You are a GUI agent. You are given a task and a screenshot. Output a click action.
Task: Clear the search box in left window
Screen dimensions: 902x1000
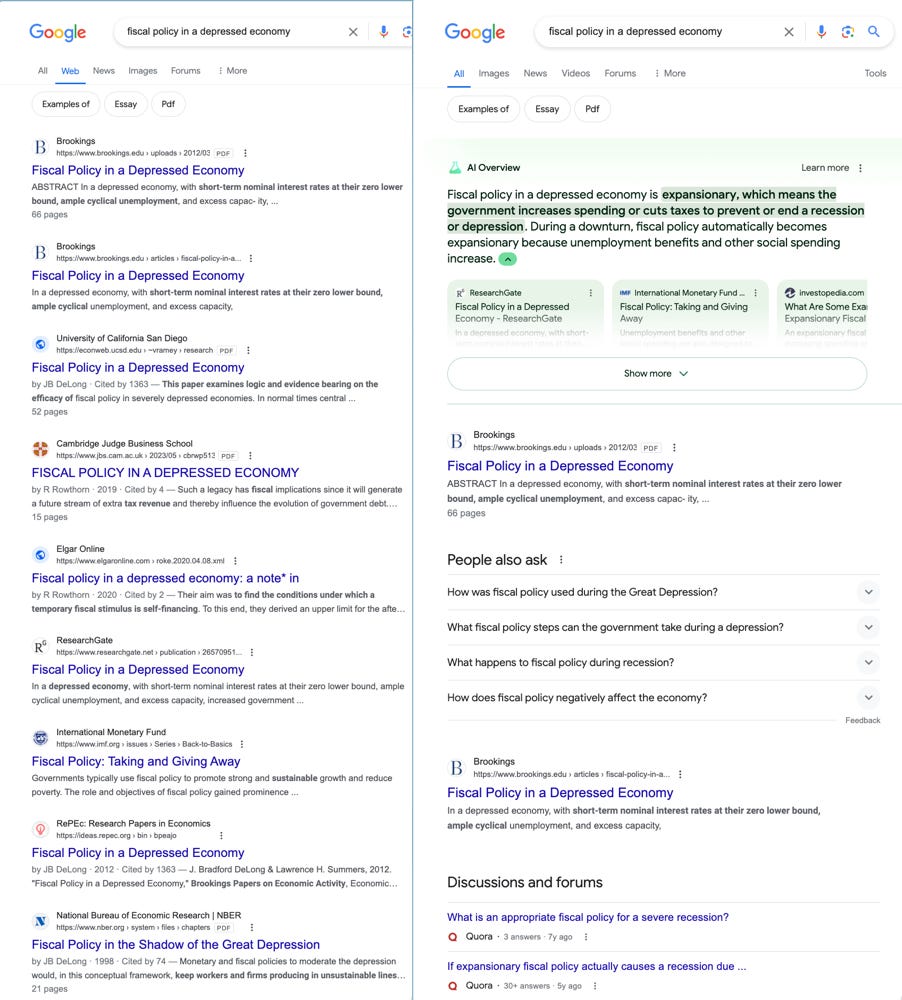pyautogui.click(x=353, y=32)
